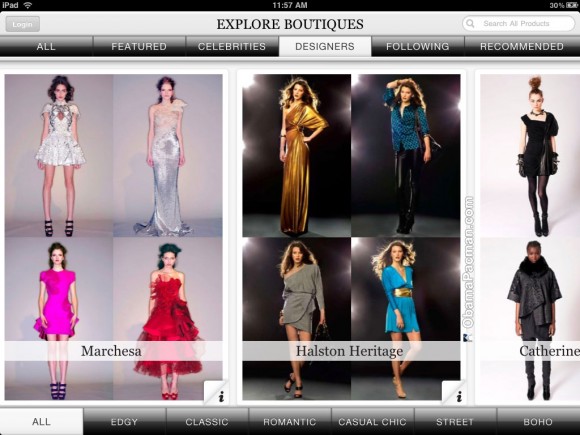View Marchesa white mini dress photo
The image size is (580, 435).
(x=59, y=155)
